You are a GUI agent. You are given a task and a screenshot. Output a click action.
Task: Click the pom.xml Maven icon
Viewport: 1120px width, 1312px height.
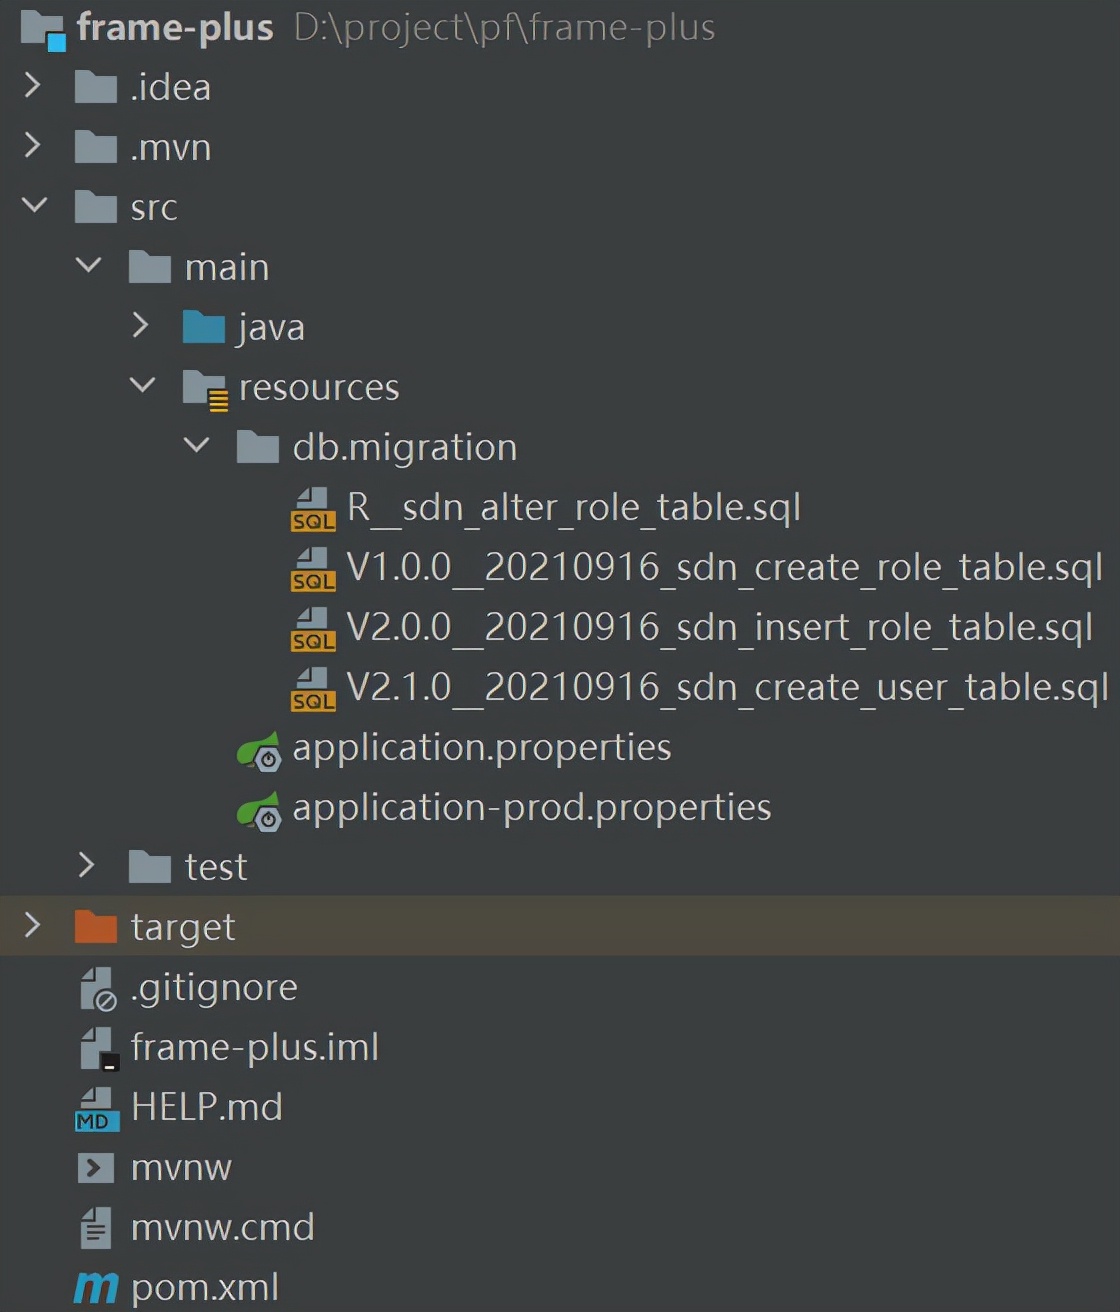click(x=96, y=1288)
